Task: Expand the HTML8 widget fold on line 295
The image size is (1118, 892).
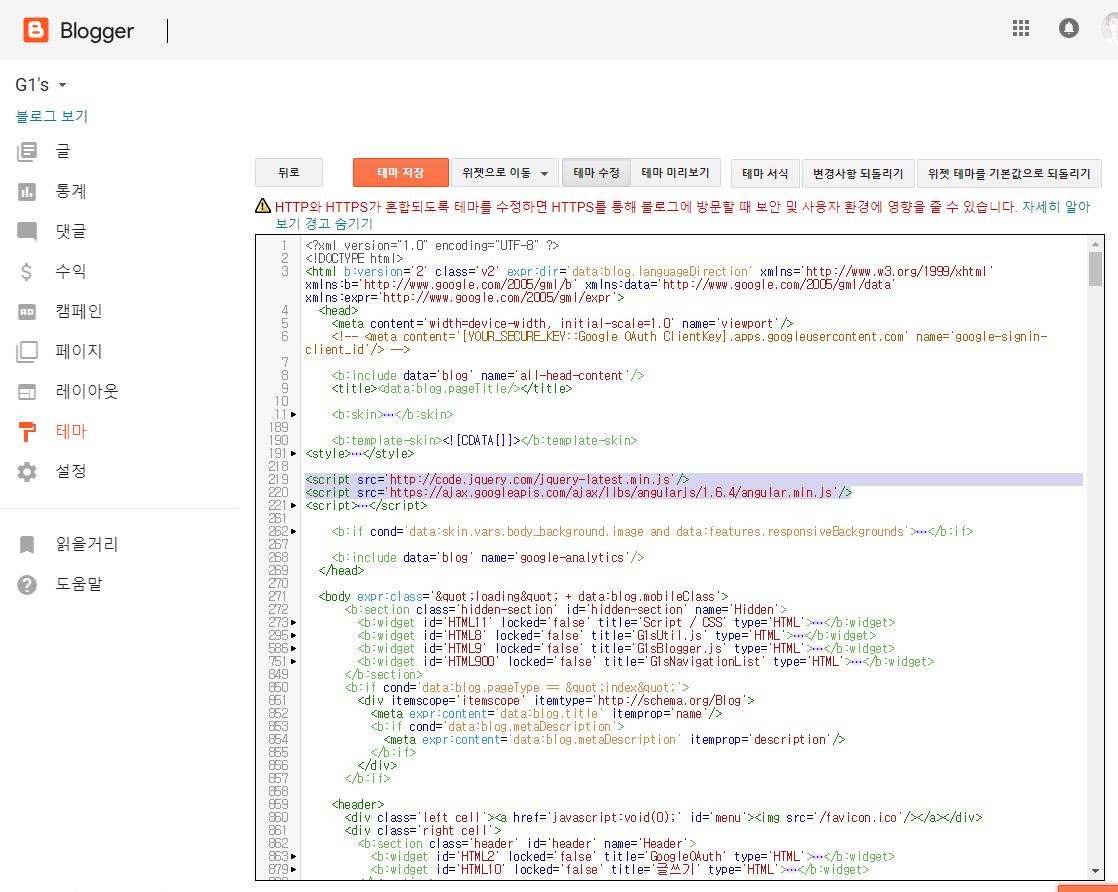Action: coord(294,635)
